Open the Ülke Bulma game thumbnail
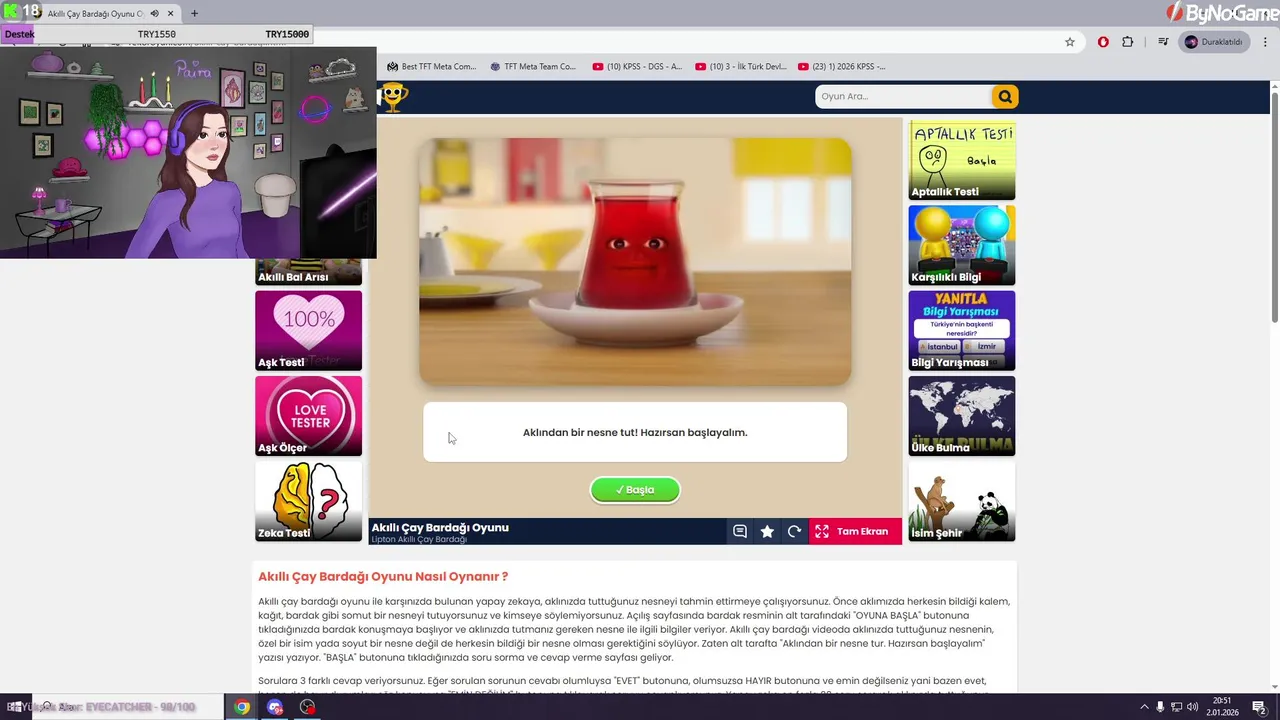This screenshot has height=720, width=1280. (x=961, y=416)
